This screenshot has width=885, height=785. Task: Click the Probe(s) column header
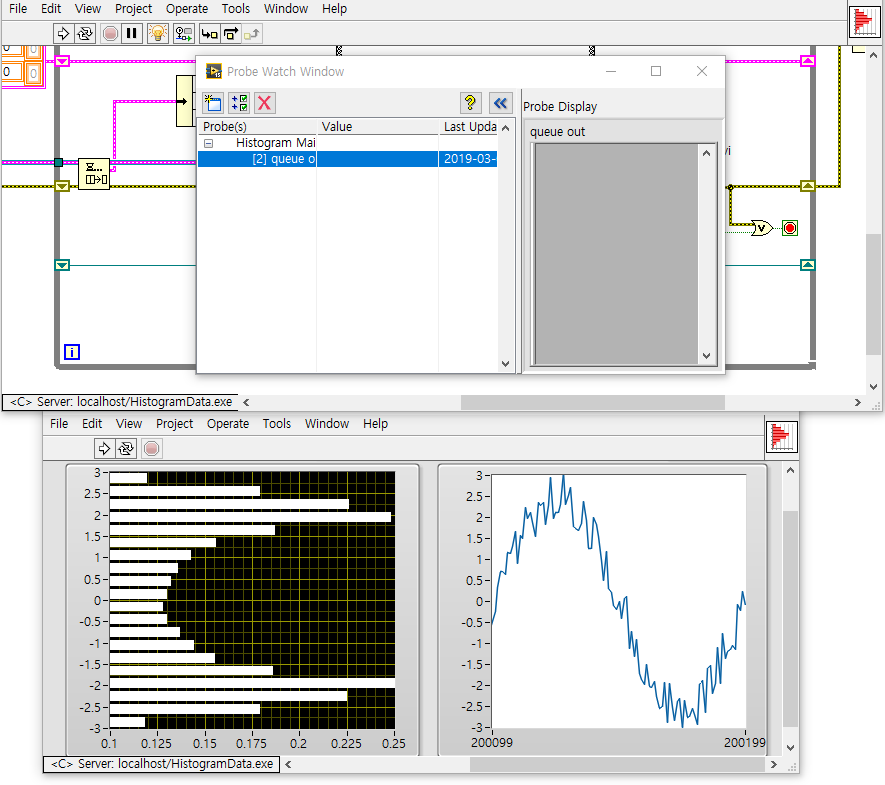click(x=225, y=127)
